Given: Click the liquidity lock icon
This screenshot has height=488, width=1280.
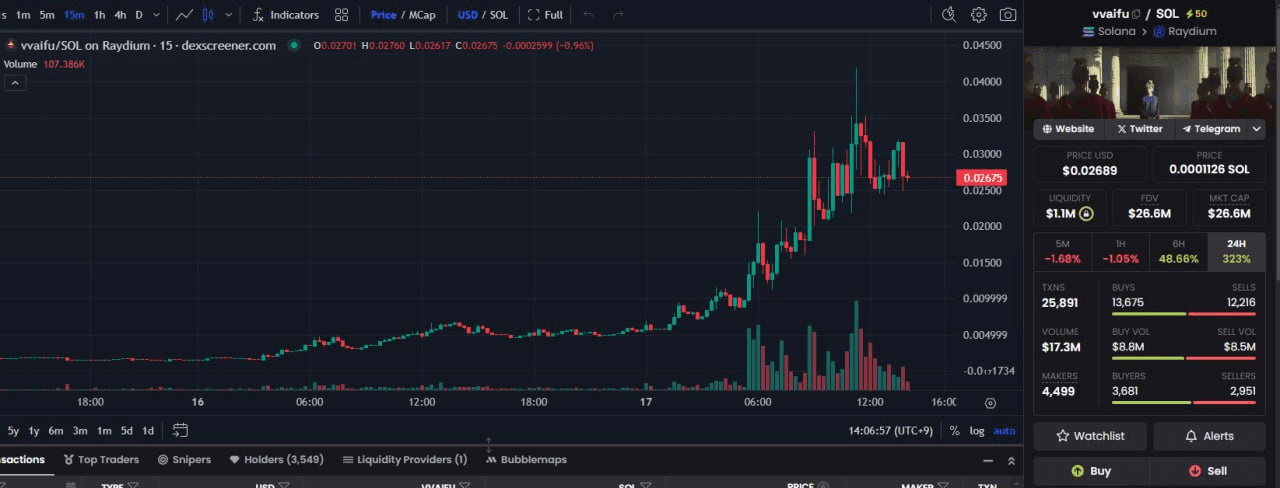Looking at the screenshot, I should pos(1086,213).
